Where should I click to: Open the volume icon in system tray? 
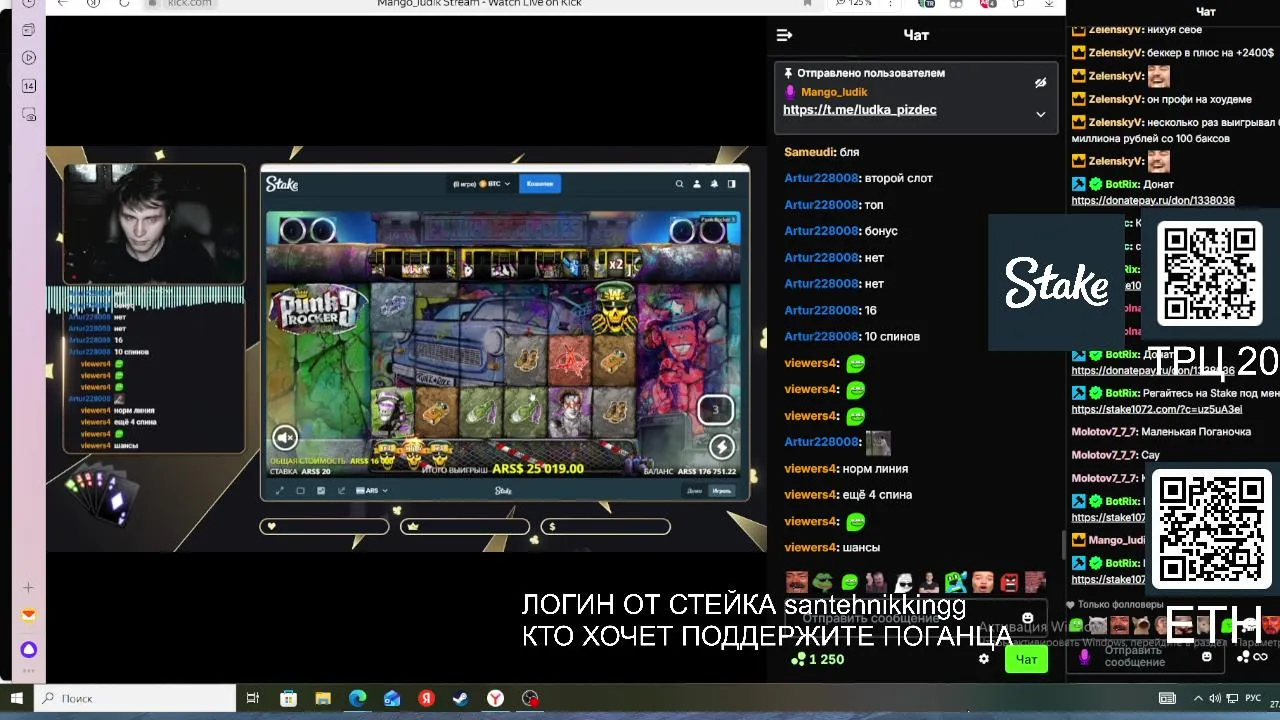(x=1215, y=698)
